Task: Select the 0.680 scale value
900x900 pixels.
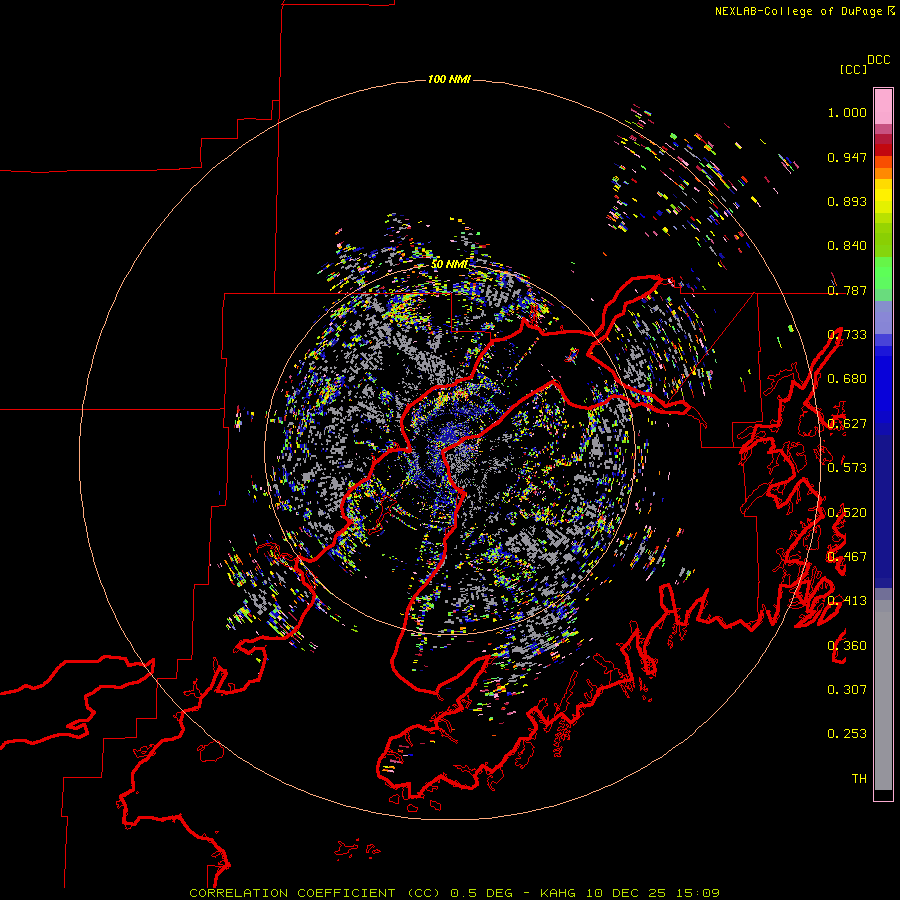Action: 847,379
